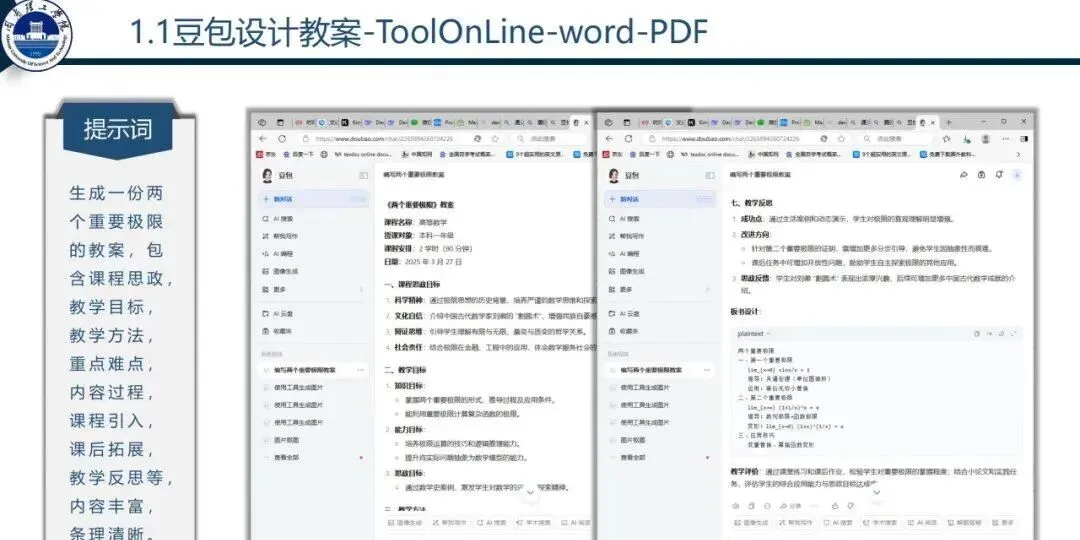Open 图像生成 in right sidebar
1080x540 pixels.
point(627,271)
